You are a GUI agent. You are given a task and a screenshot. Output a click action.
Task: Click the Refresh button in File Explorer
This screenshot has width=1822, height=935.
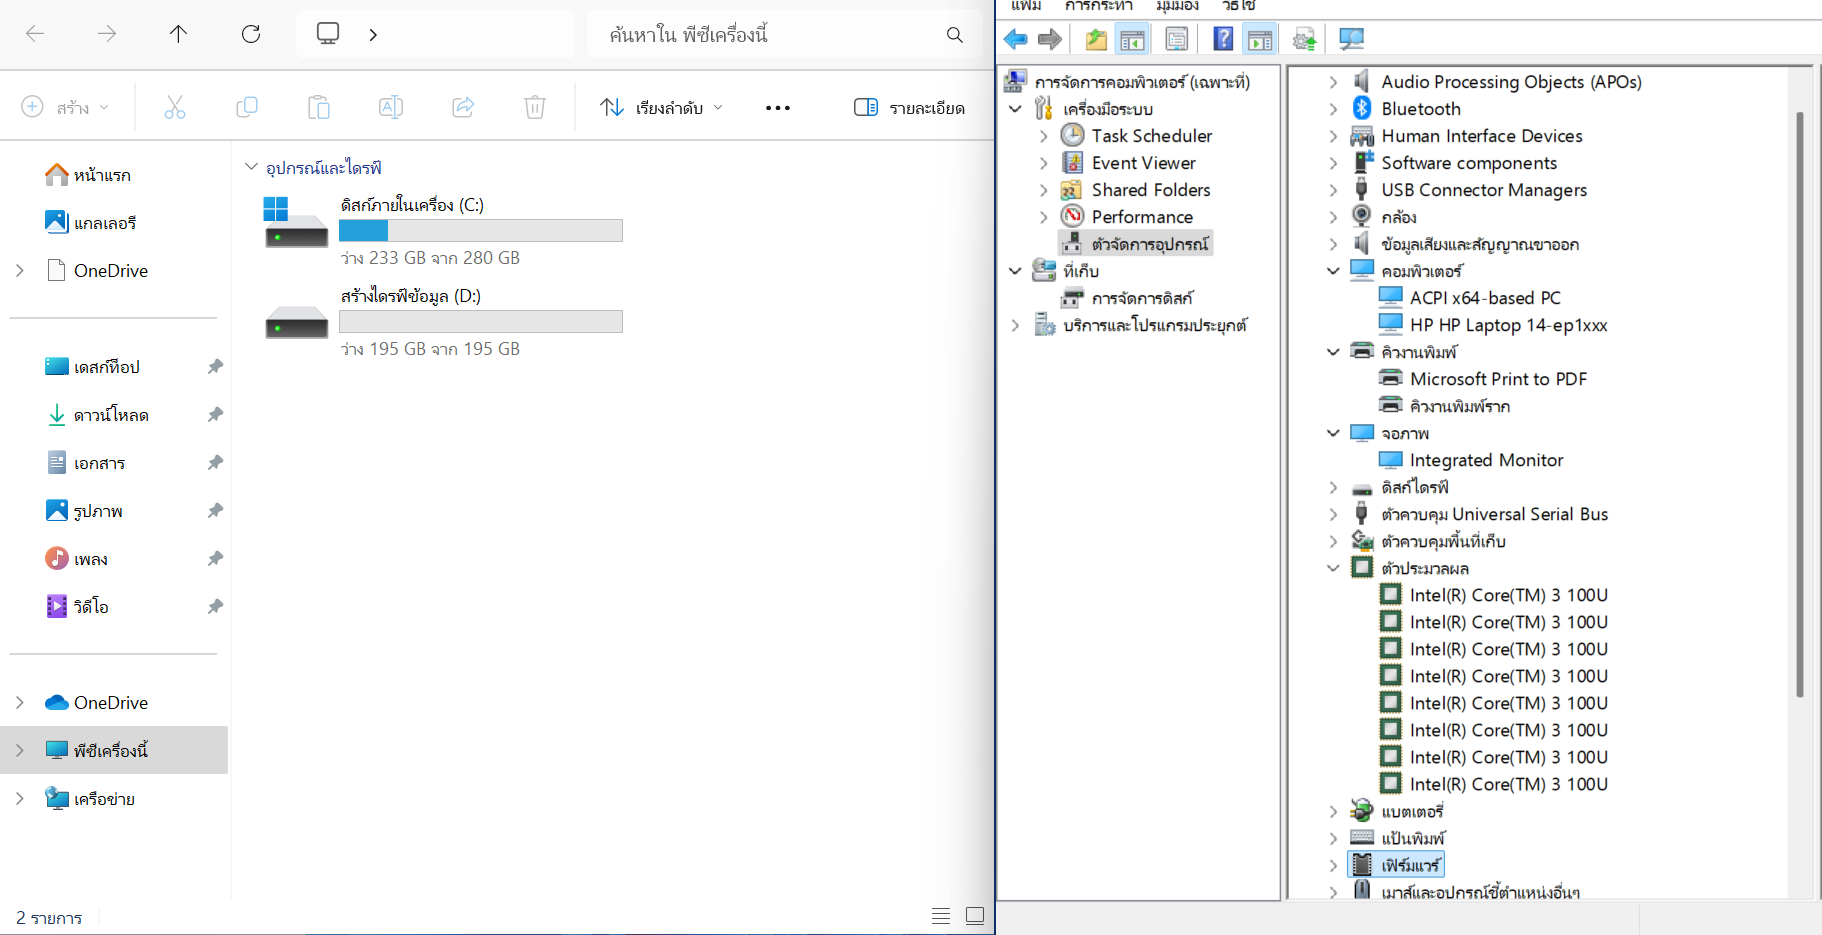(x=251, y=34)
